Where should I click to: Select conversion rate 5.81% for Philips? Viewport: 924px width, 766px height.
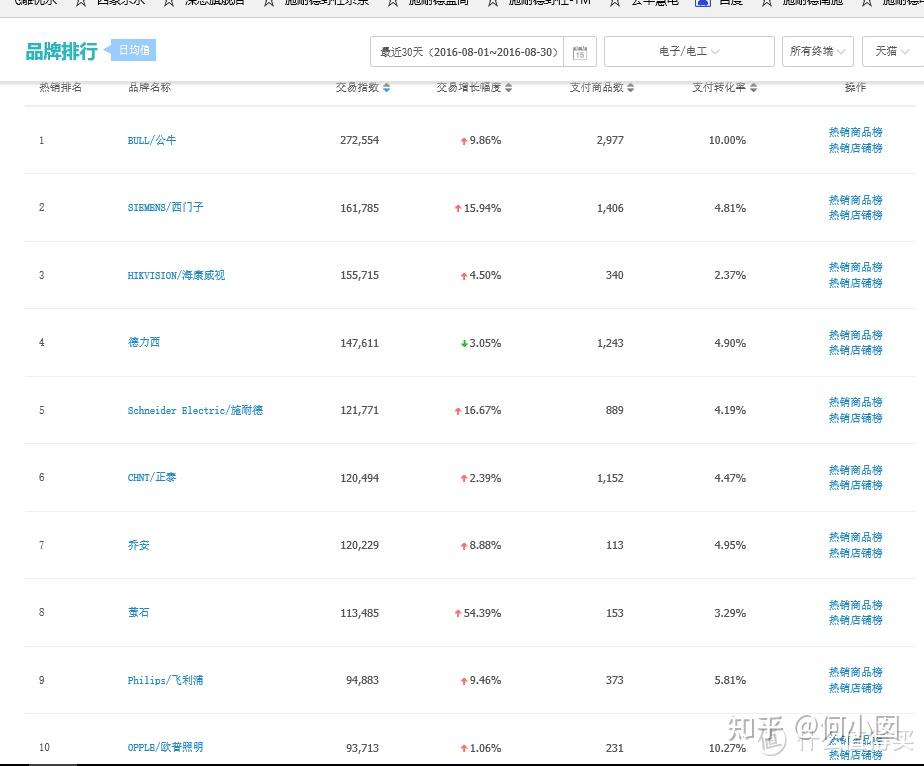pyautogui.click(x=730, y=680)
